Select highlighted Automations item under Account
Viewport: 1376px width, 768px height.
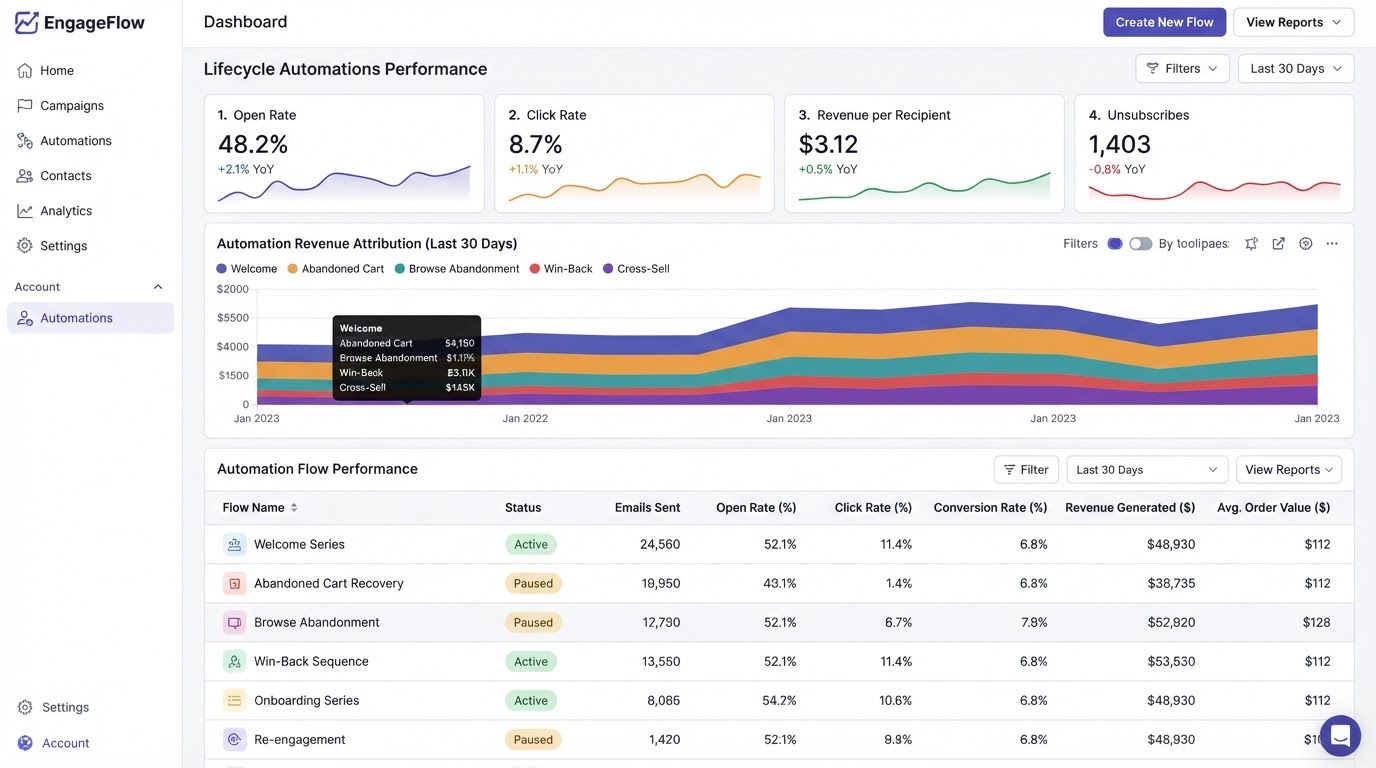click(x=91, y=318)
